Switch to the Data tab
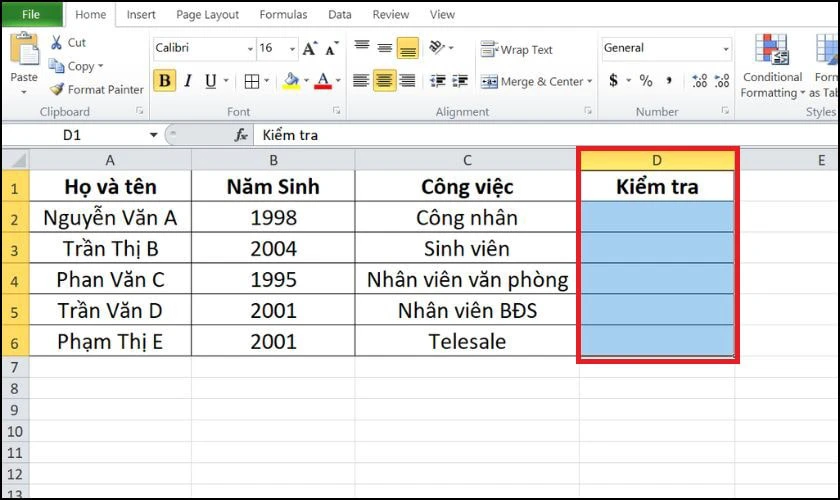840x500 pixels. [340, 14]
